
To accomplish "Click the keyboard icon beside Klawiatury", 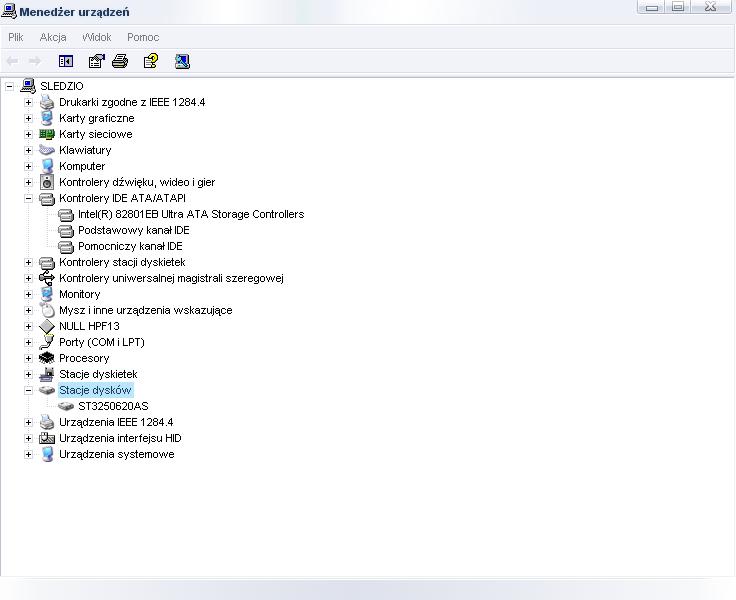I will click(47, 150).
